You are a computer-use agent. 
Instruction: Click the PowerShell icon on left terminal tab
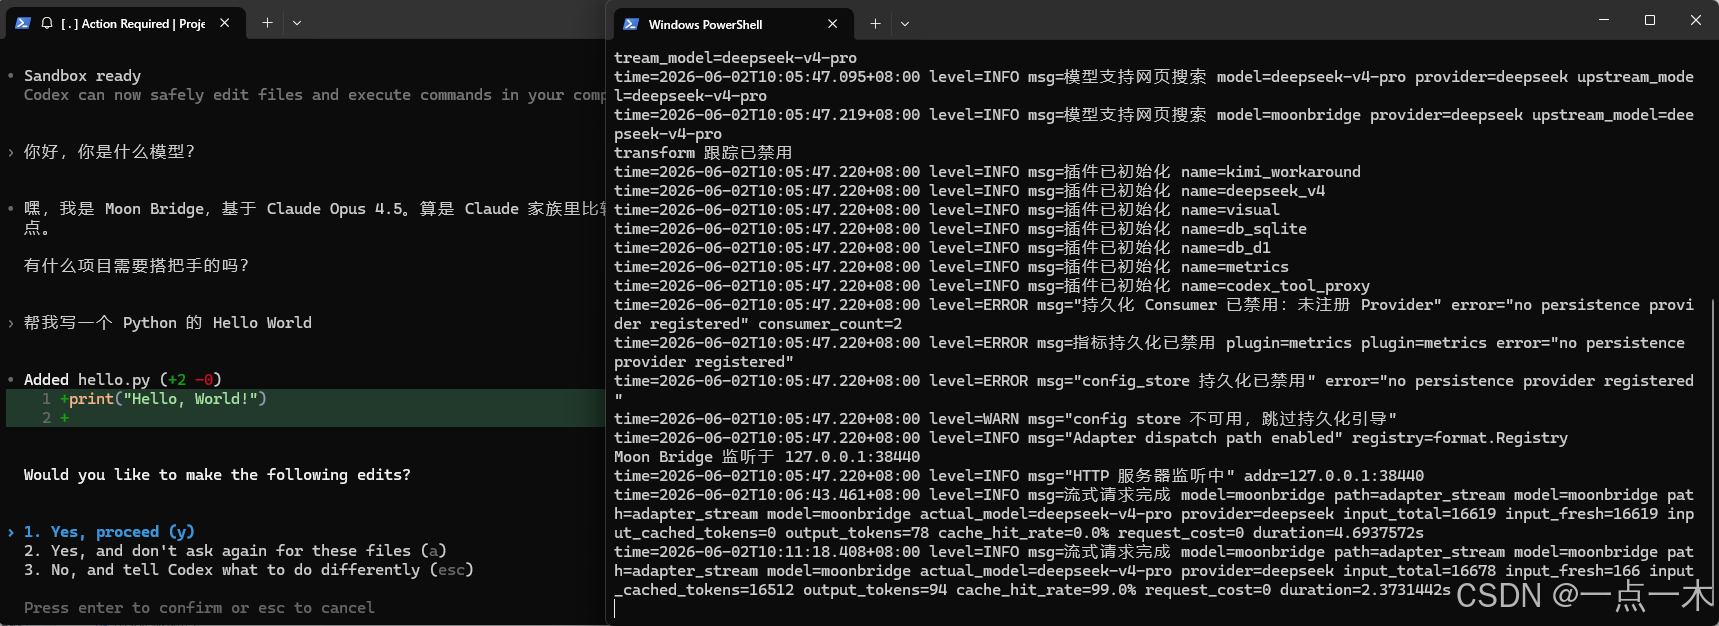pos(23,23)
